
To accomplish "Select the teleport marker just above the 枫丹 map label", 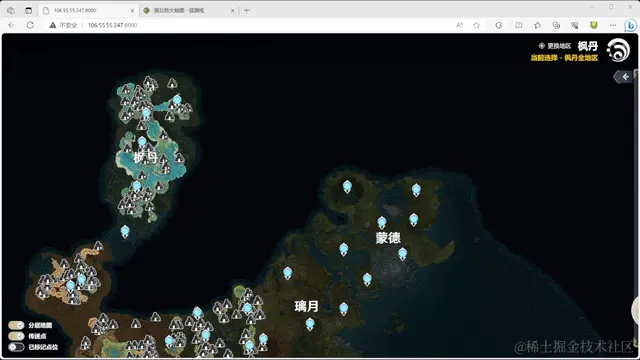I will tap(142, 142).
